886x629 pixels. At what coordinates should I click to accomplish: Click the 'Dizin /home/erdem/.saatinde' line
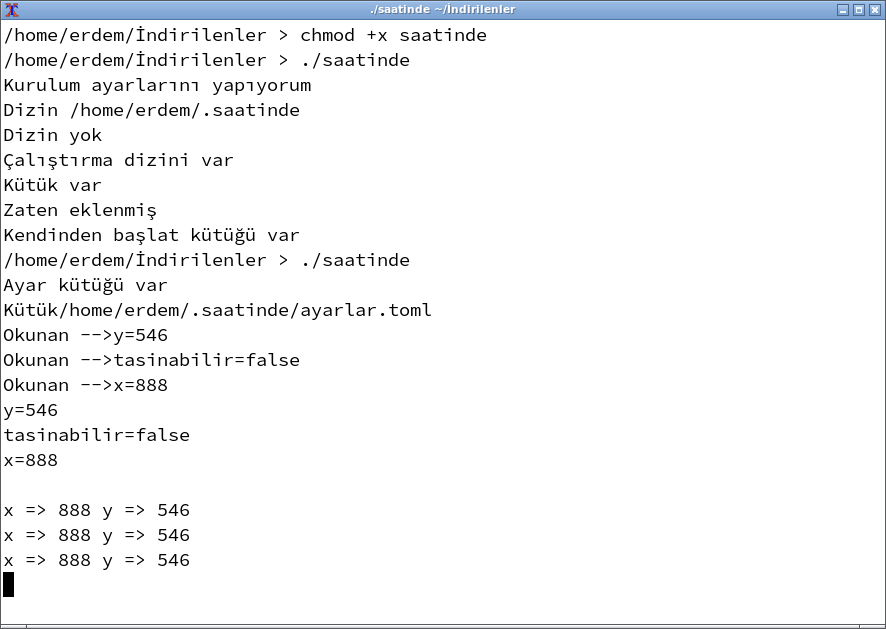click(x=151, y=111)
